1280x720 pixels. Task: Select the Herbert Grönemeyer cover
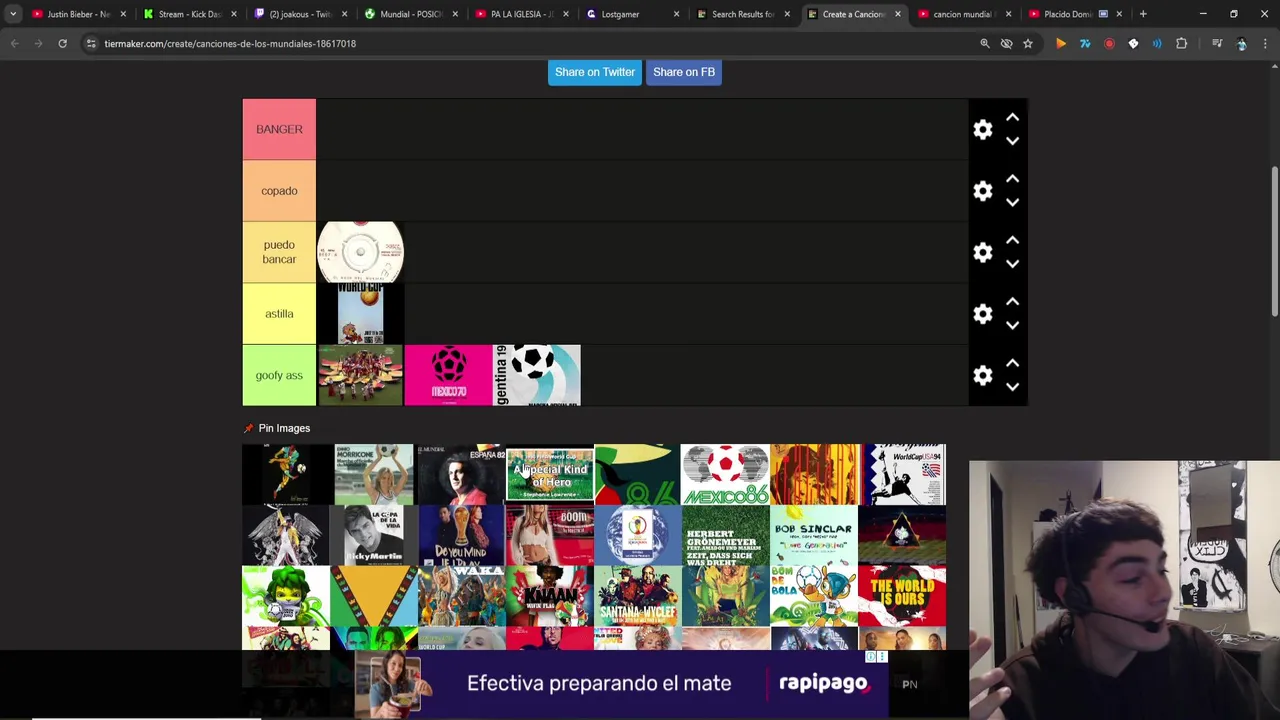tap(725, 535)
